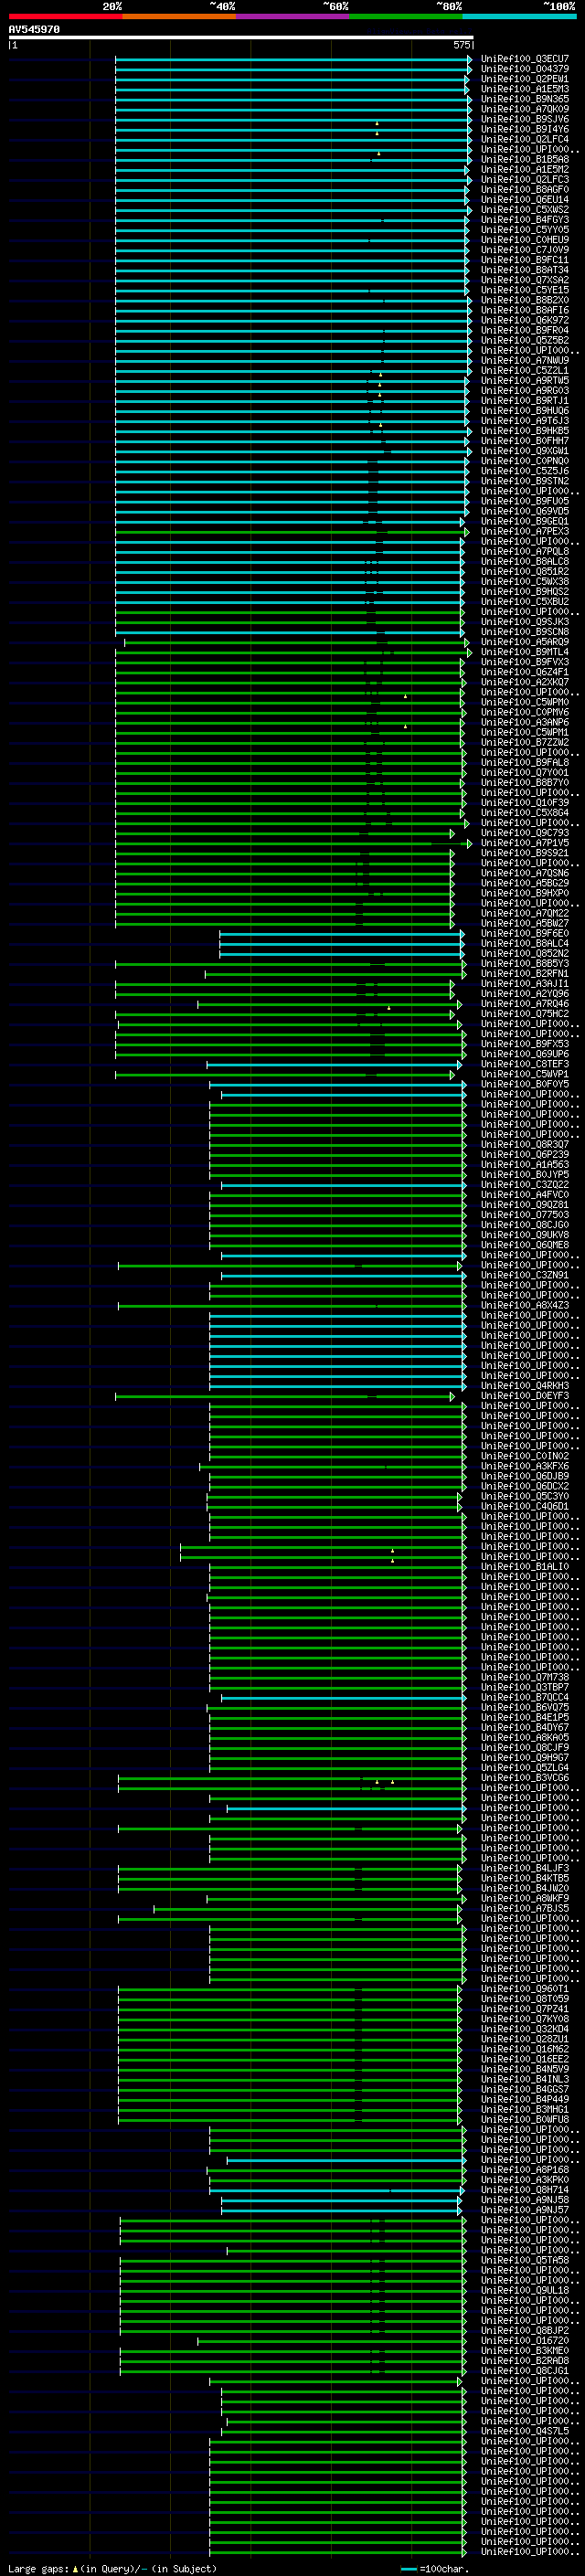This screenshot has width=585, height=2576.
Task: Click label UniRef100_Q851R2
Action: click(524, 571)
